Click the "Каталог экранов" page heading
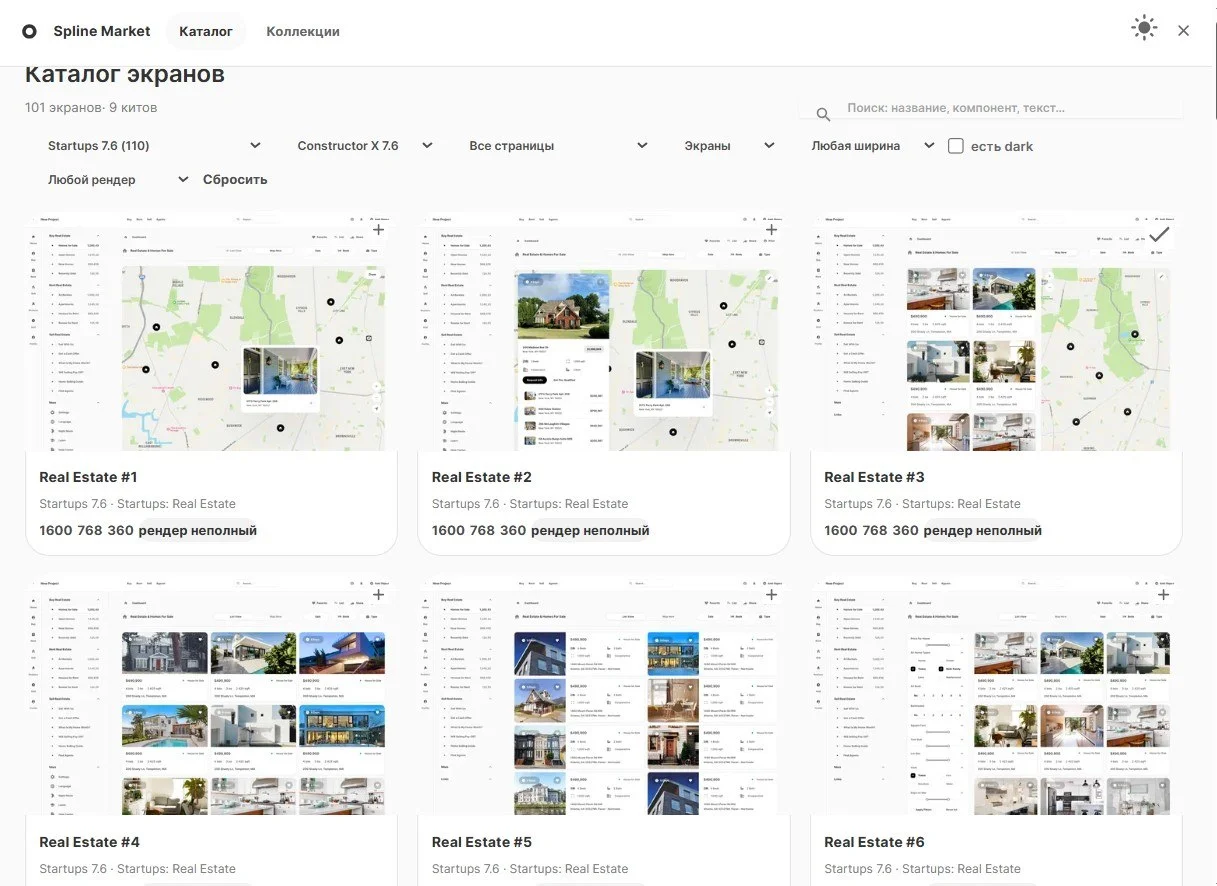The height and width of the screenshot is (886, 1217). tap(125, 75)
